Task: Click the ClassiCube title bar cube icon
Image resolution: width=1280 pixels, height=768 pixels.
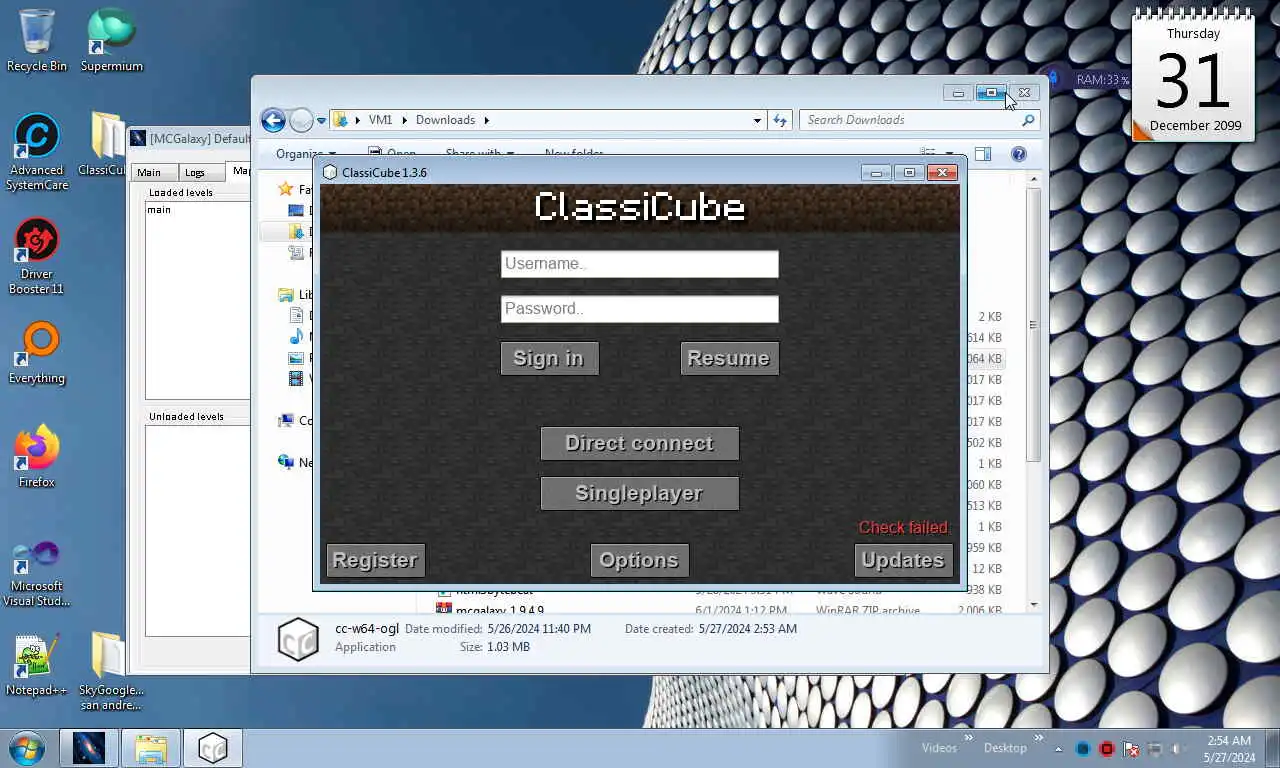Action: click(330, 172)
